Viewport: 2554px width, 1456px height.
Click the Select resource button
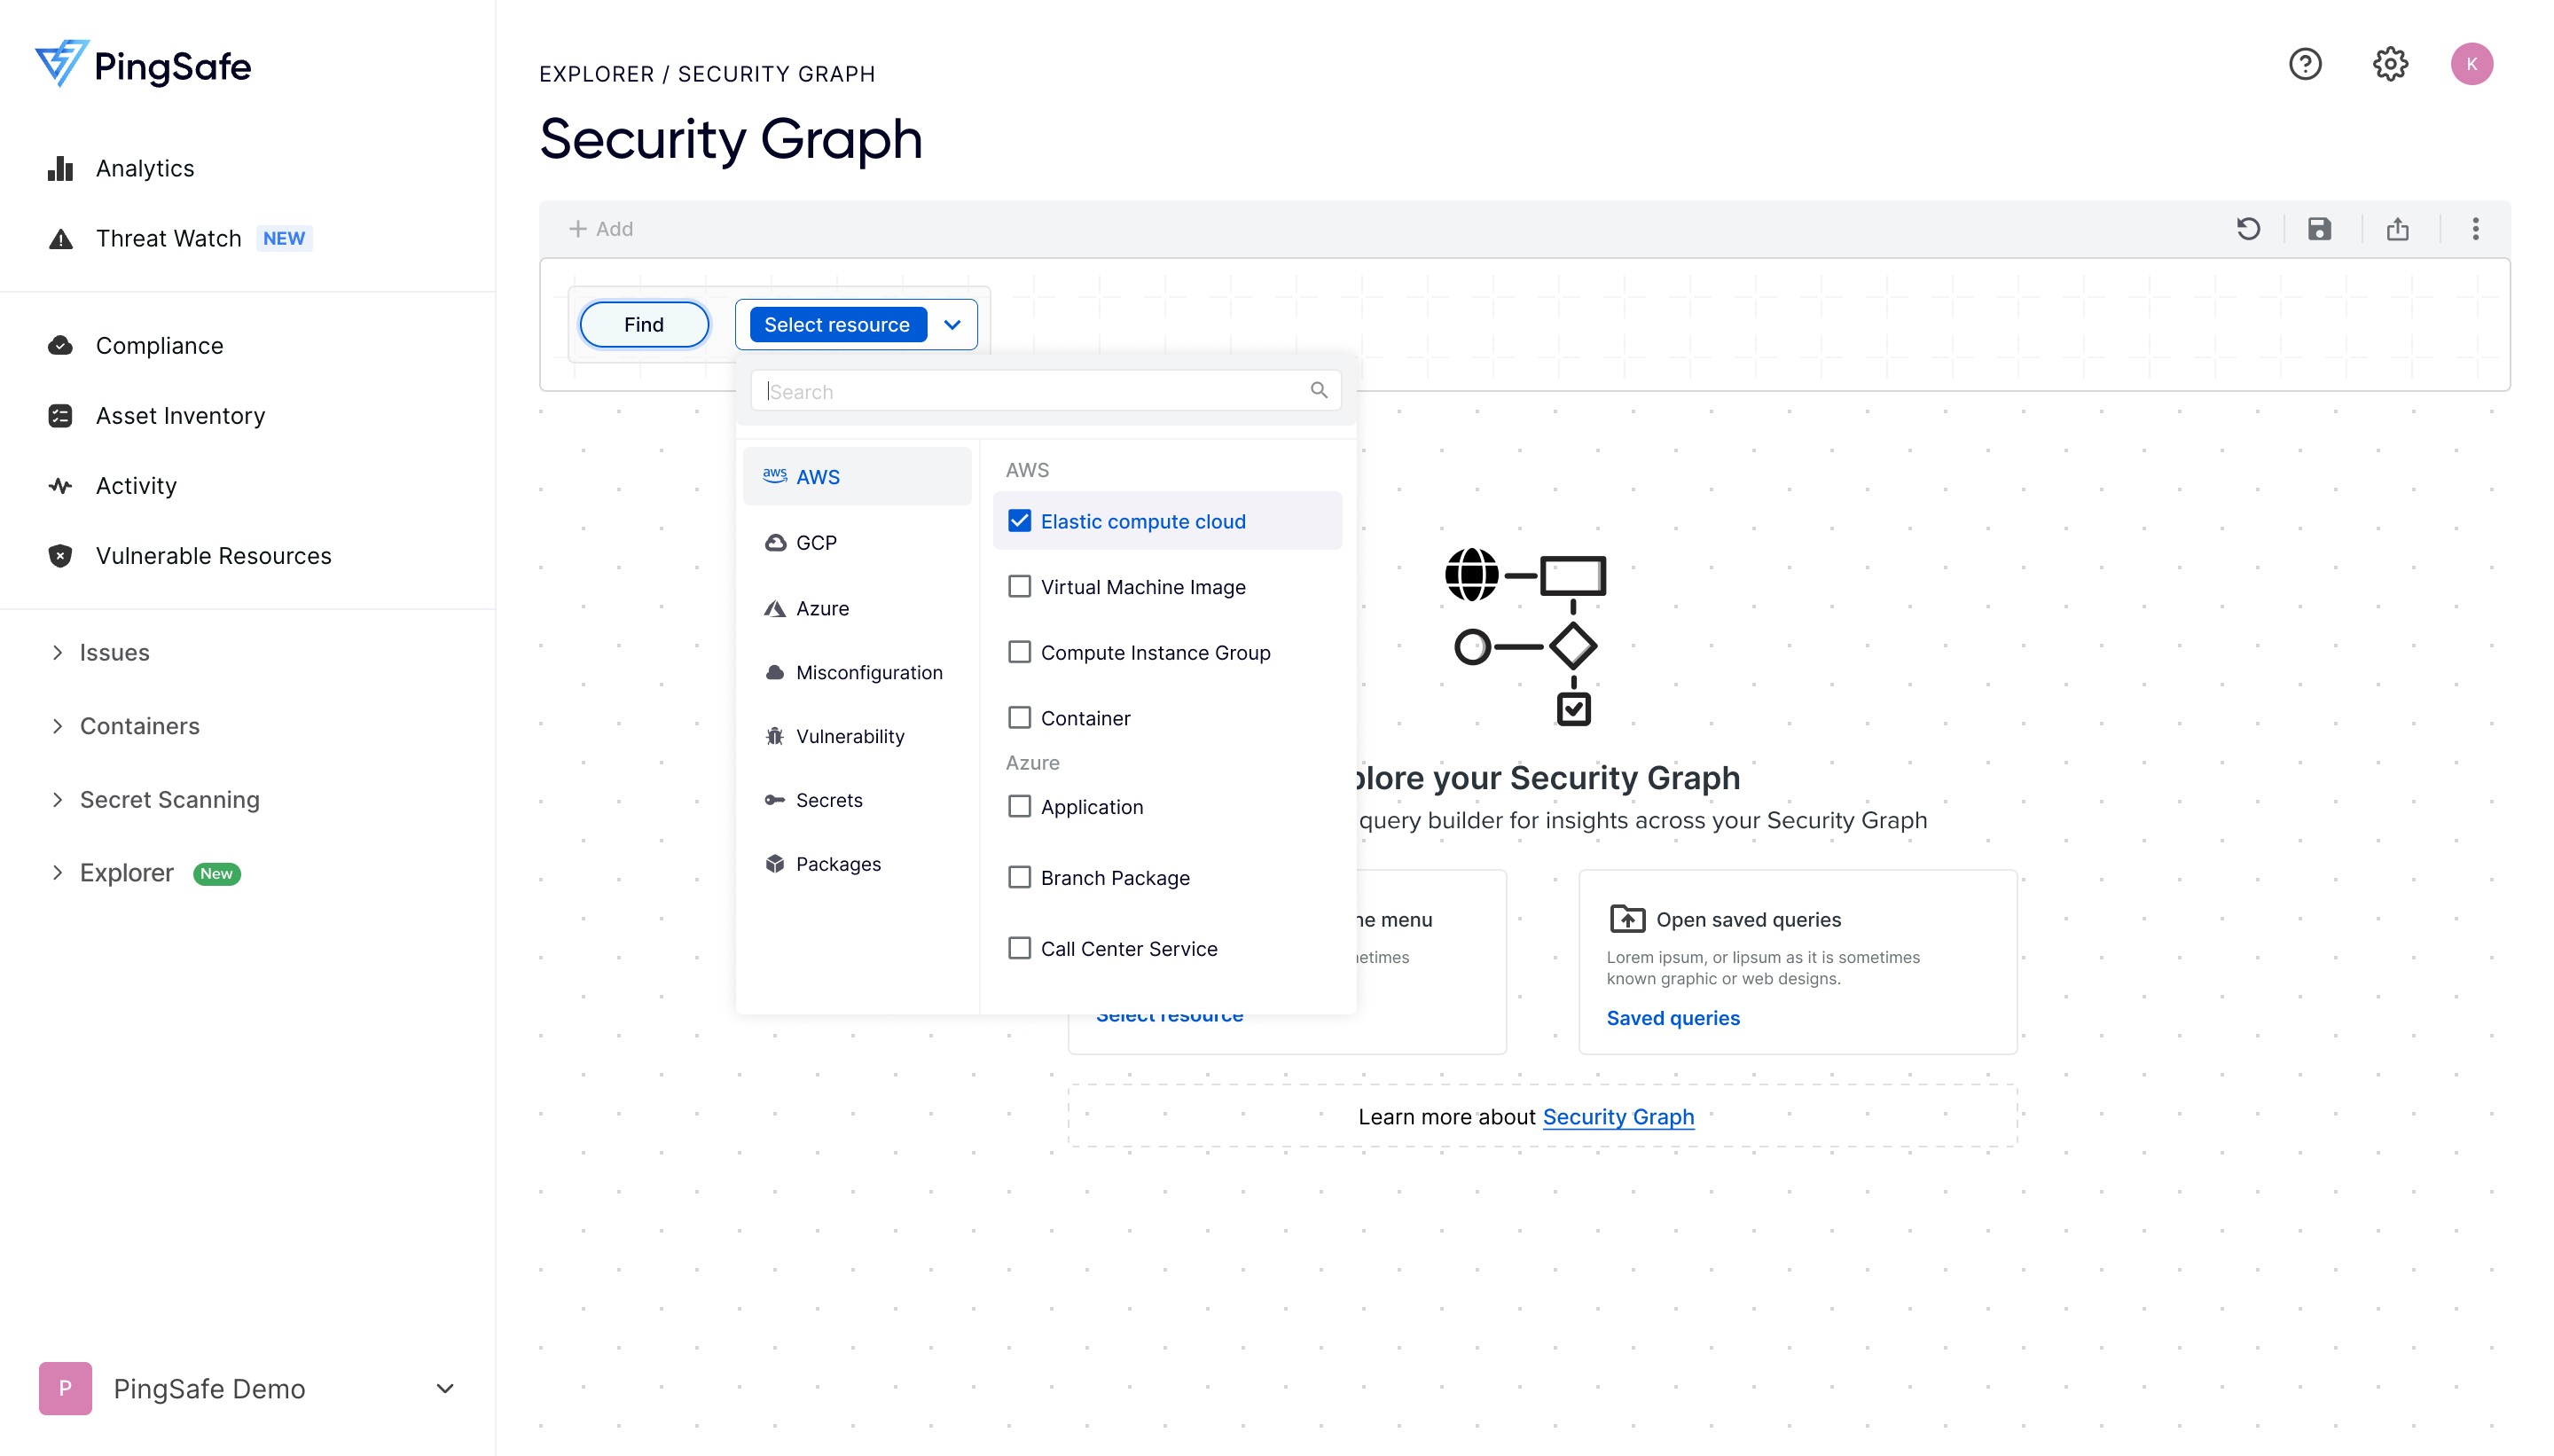(837, 324)
